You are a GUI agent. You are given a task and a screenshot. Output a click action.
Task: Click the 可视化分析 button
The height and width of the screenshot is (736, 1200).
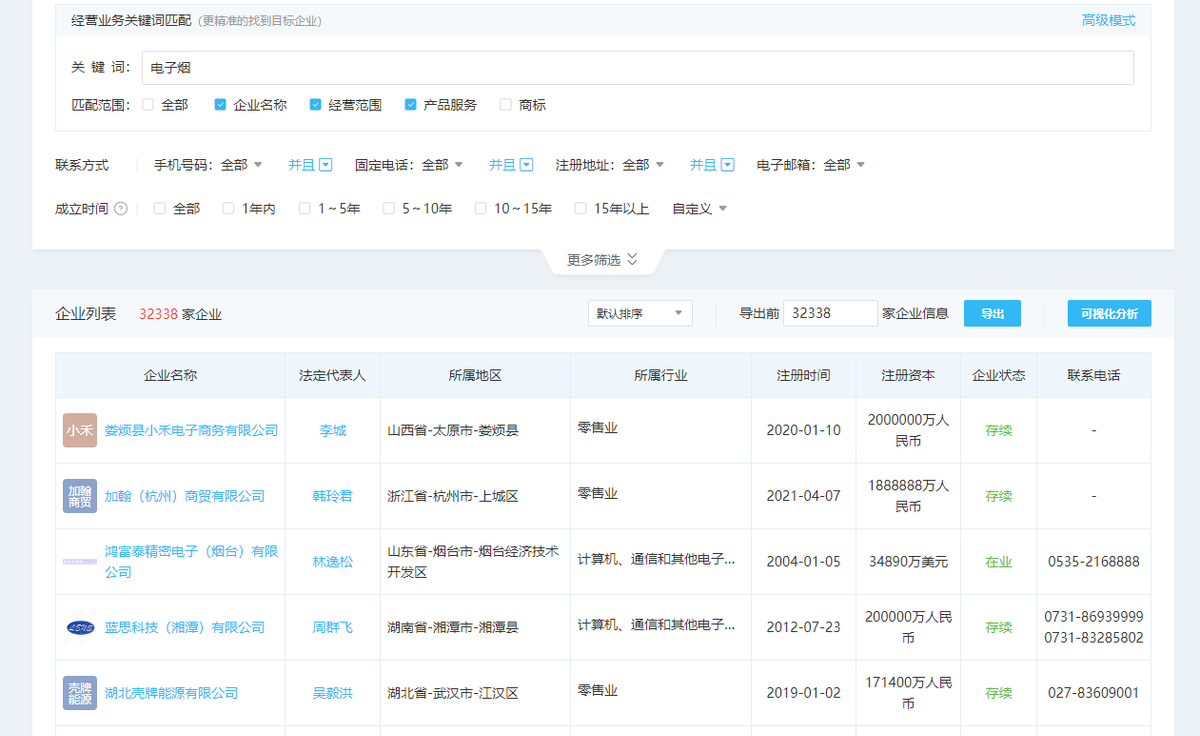tap(1109, 314)
